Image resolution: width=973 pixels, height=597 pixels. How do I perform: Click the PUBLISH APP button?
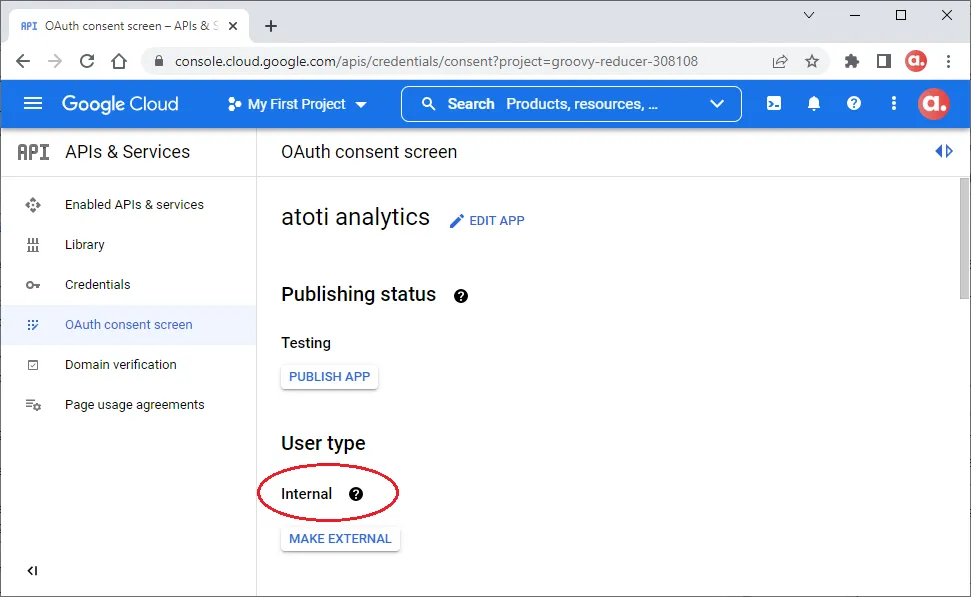coord(330,377)
